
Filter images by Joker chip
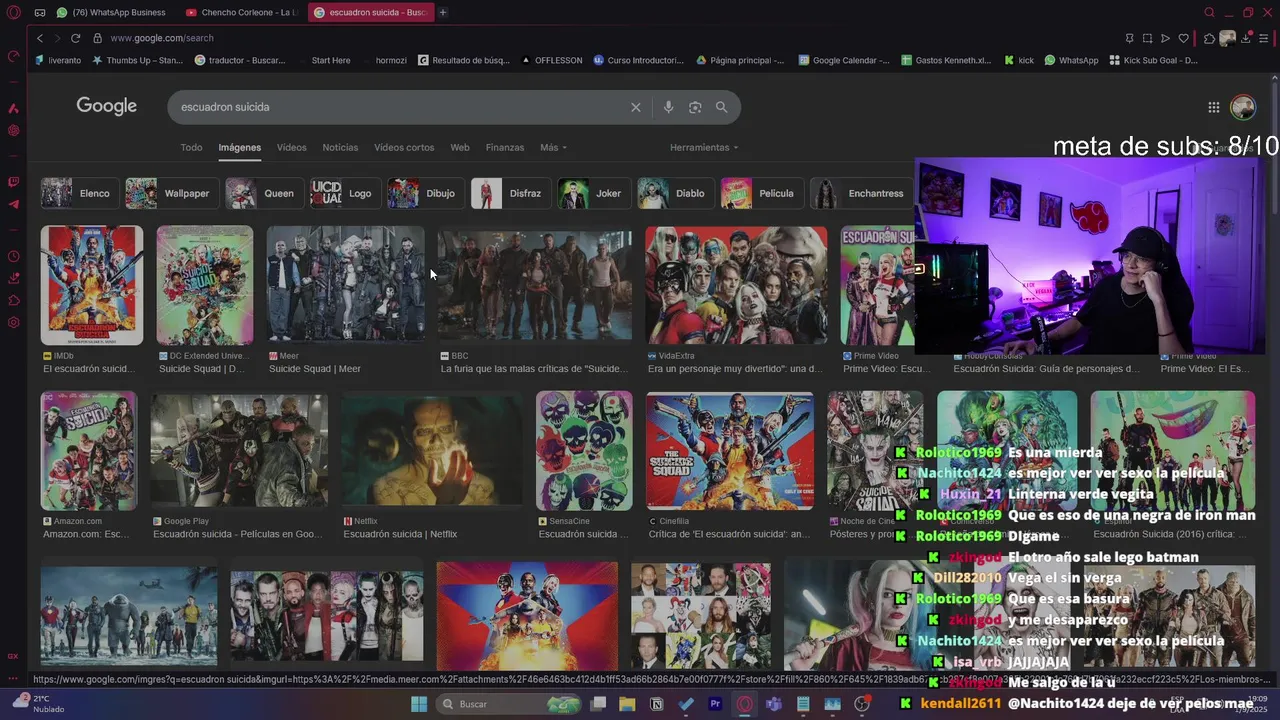pos(595,193)
